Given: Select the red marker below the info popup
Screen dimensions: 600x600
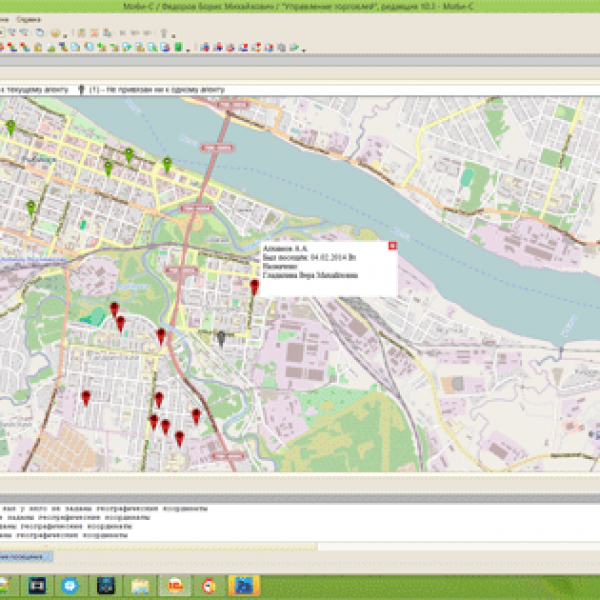Looking at the screenshot, I should [254, 287].
